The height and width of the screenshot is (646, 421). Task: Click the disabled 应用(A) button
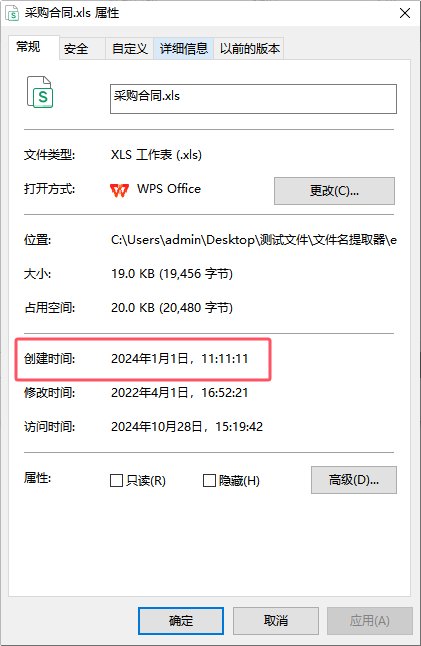click(x=370, y=621)
